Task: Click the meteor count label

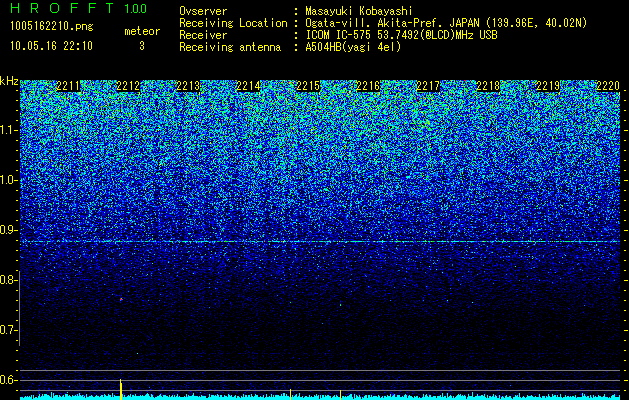Action: [x=142, y=31]
